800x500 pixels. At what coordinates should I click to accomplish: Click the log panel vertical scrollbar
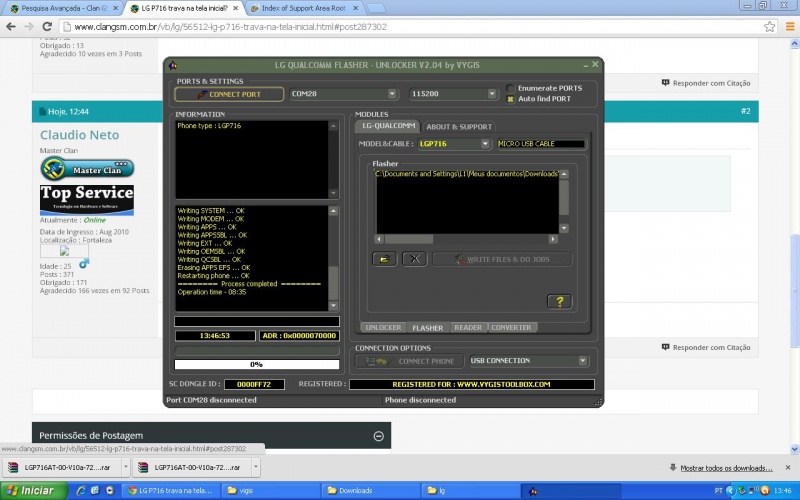[333, 258]
